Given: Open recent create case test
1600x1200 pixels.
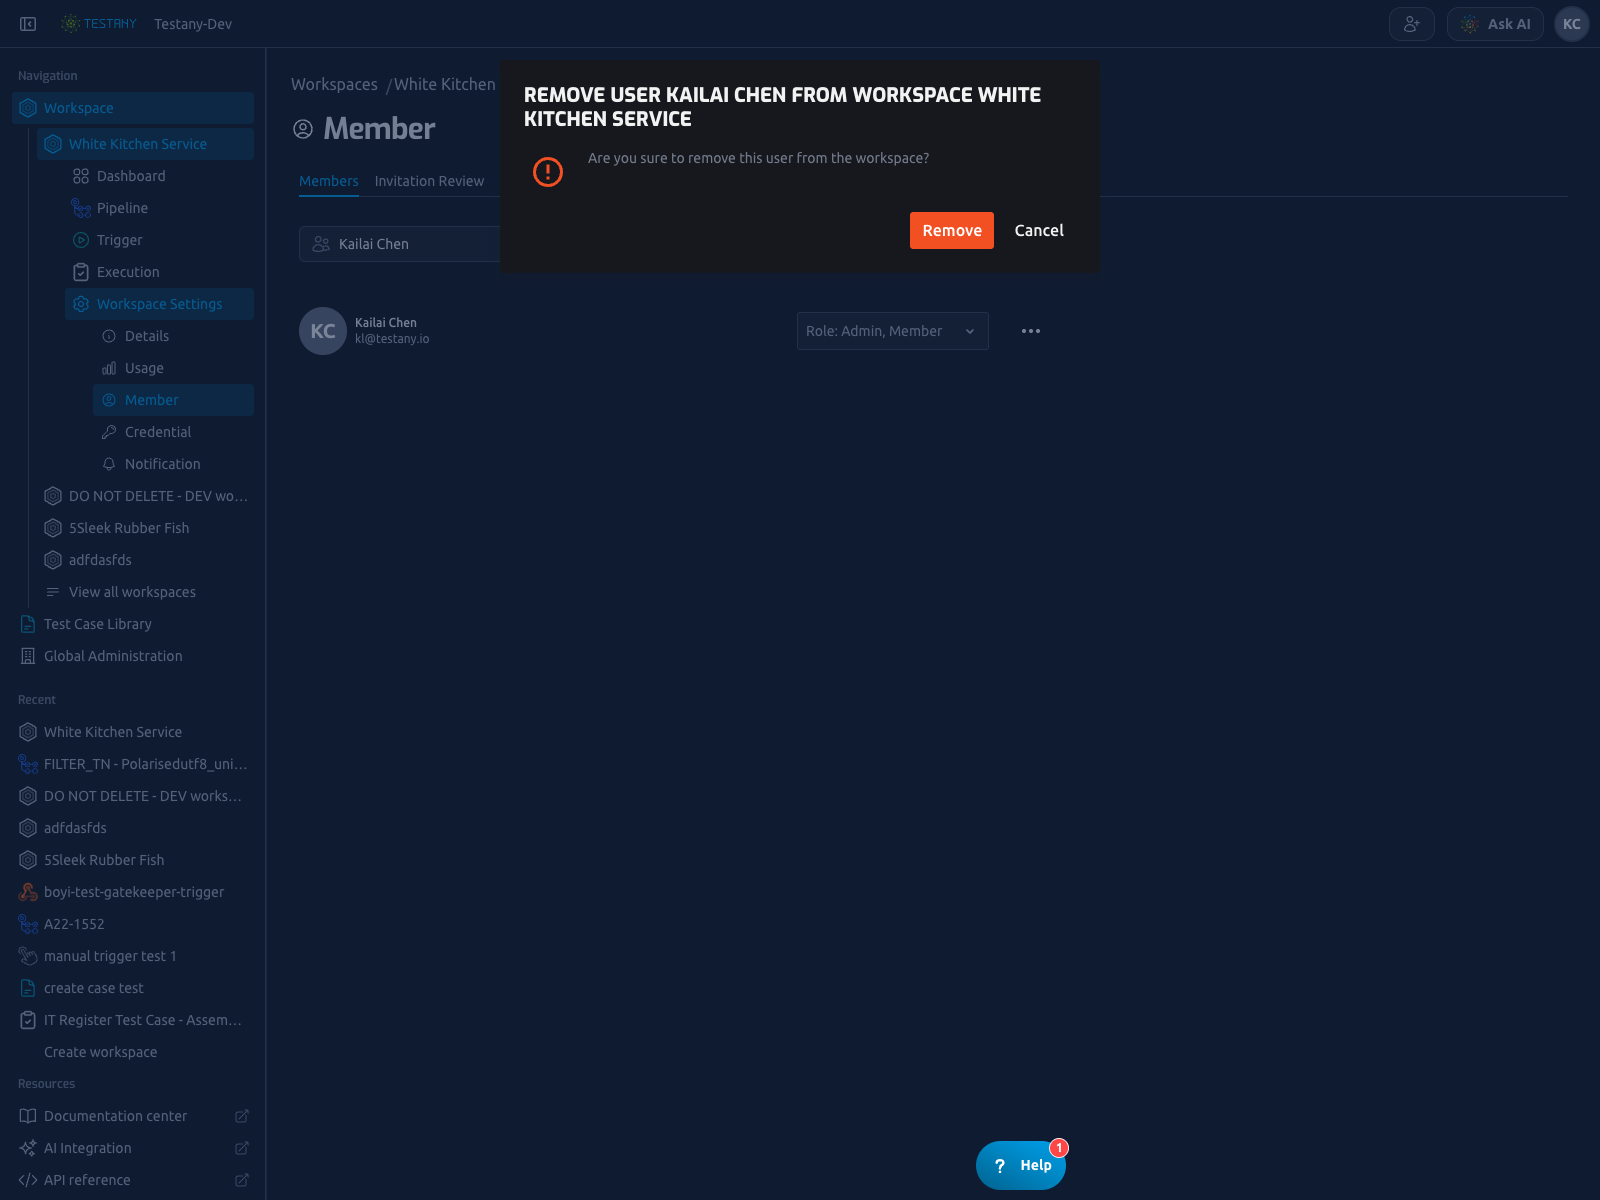Looking at the screenshot, I should [133, 988].
